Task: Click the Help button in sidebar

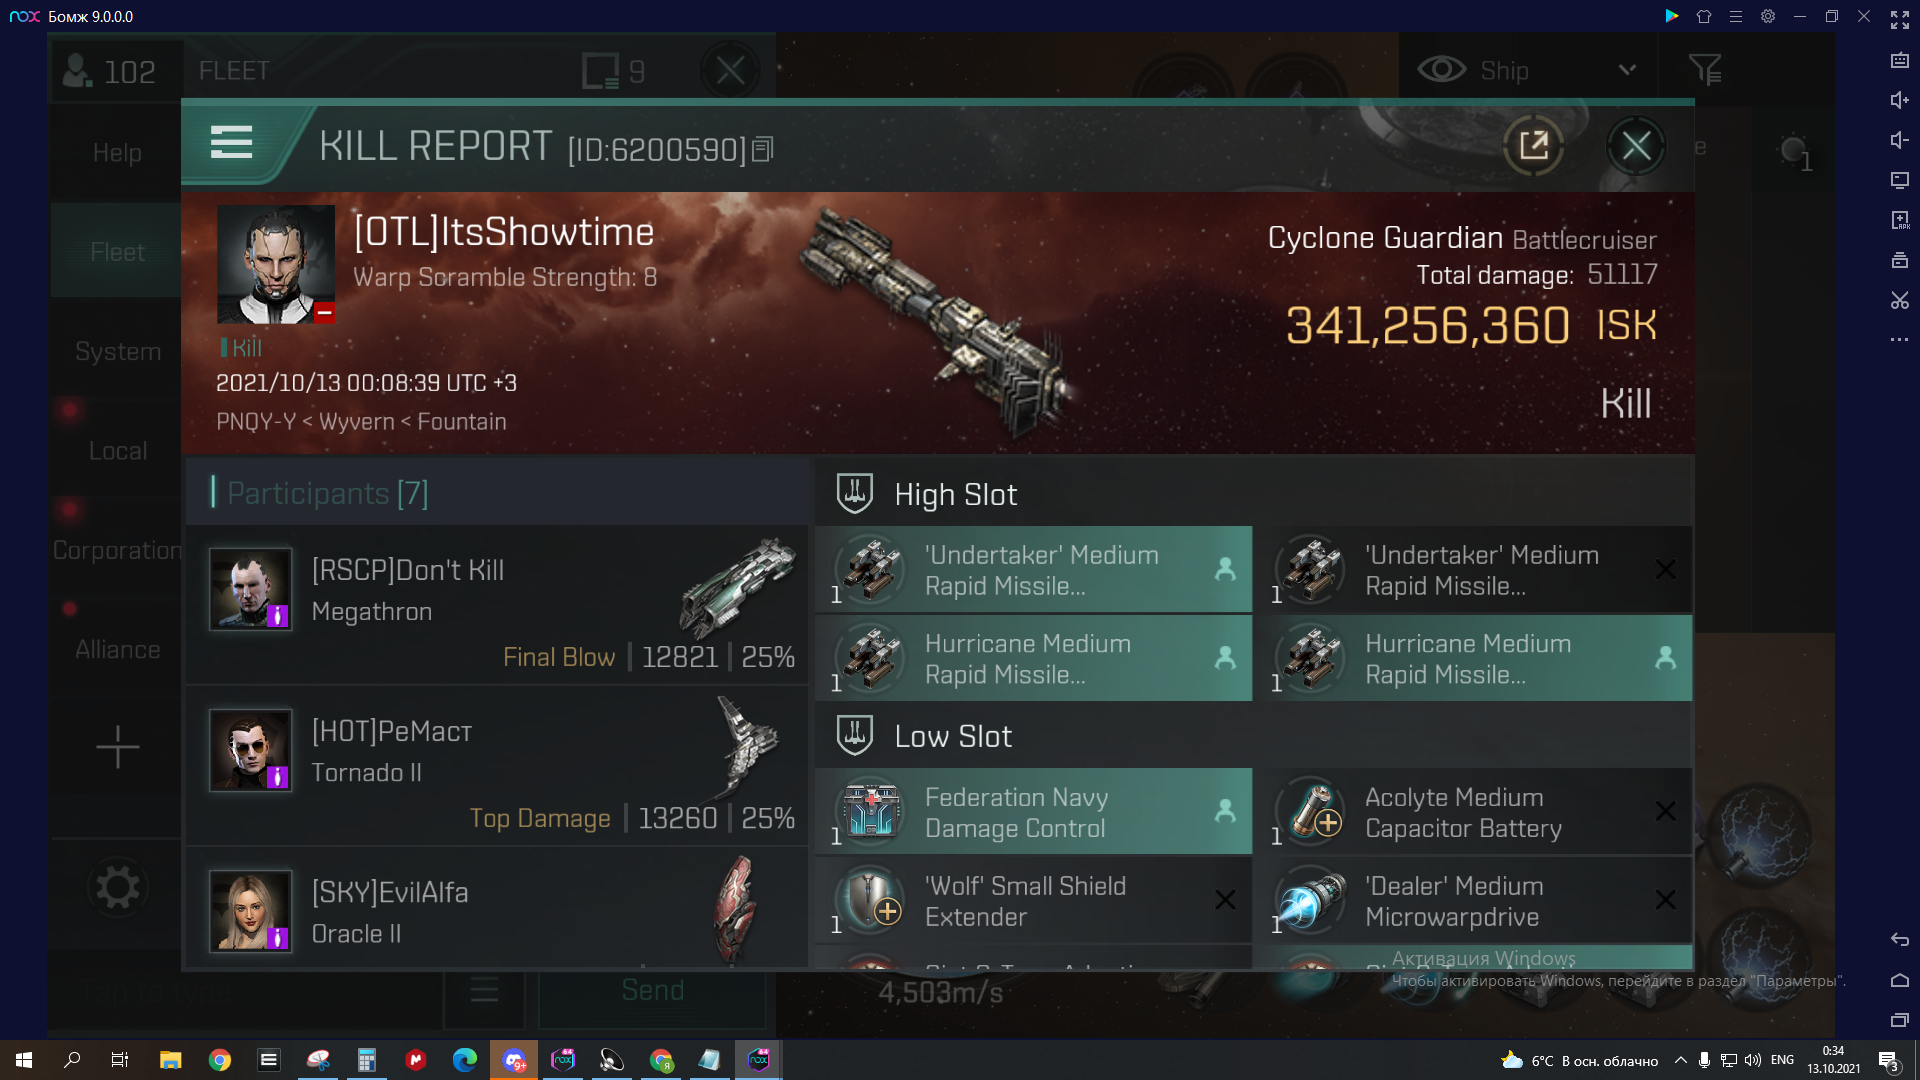Action: [117, 152]
